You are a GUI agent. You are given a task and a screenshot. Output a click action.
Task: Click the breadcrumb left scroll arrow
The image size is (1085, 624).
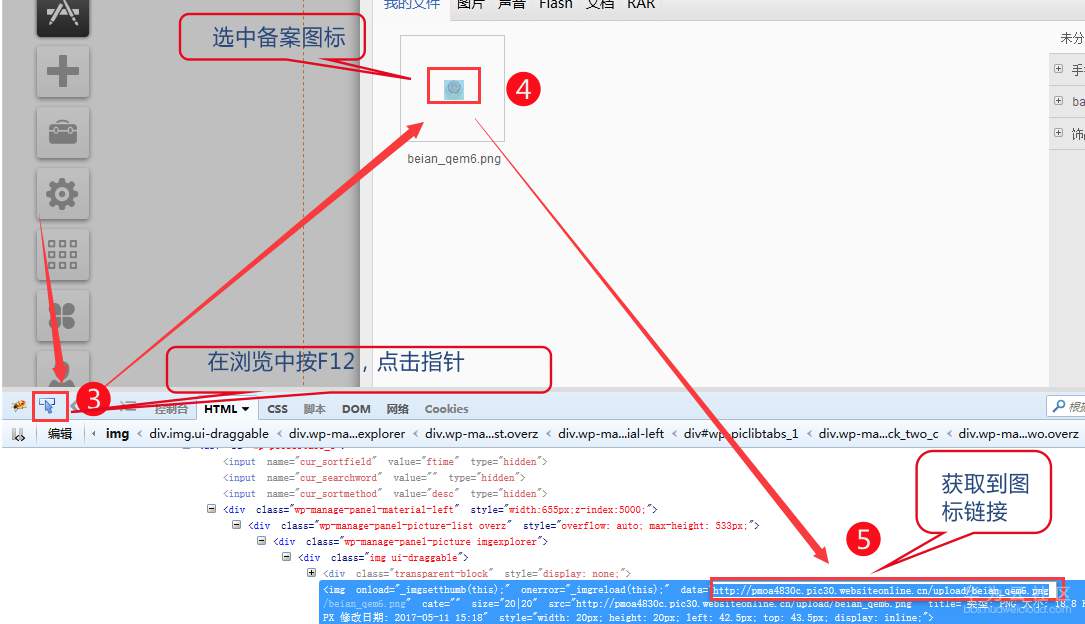point(94,434)
